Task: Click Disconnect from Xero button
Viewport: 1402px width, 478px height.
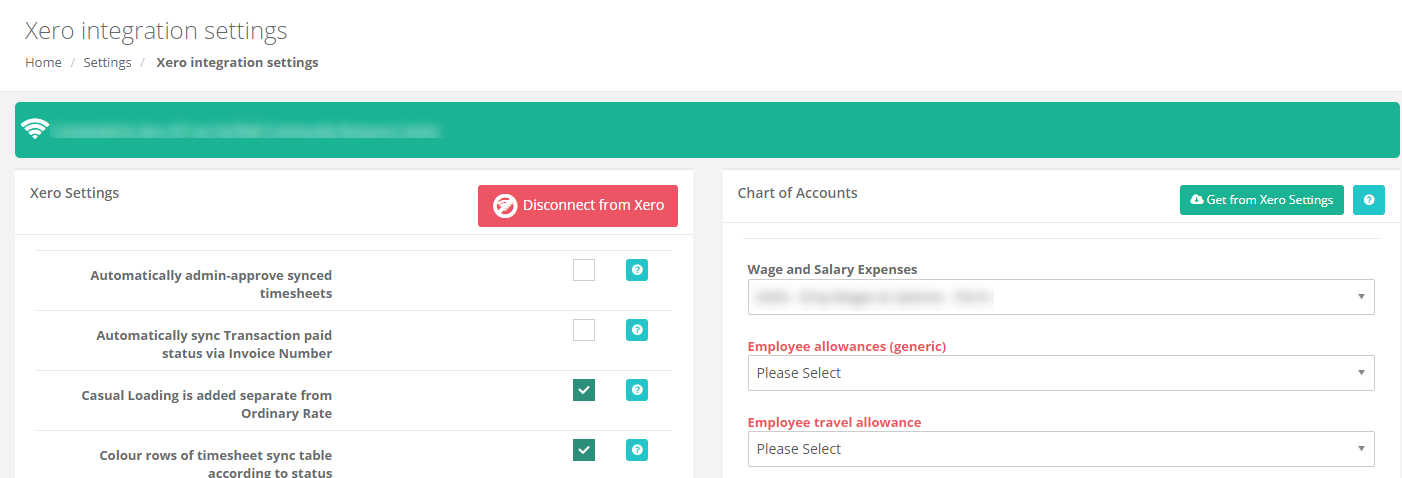Action: 578,206
